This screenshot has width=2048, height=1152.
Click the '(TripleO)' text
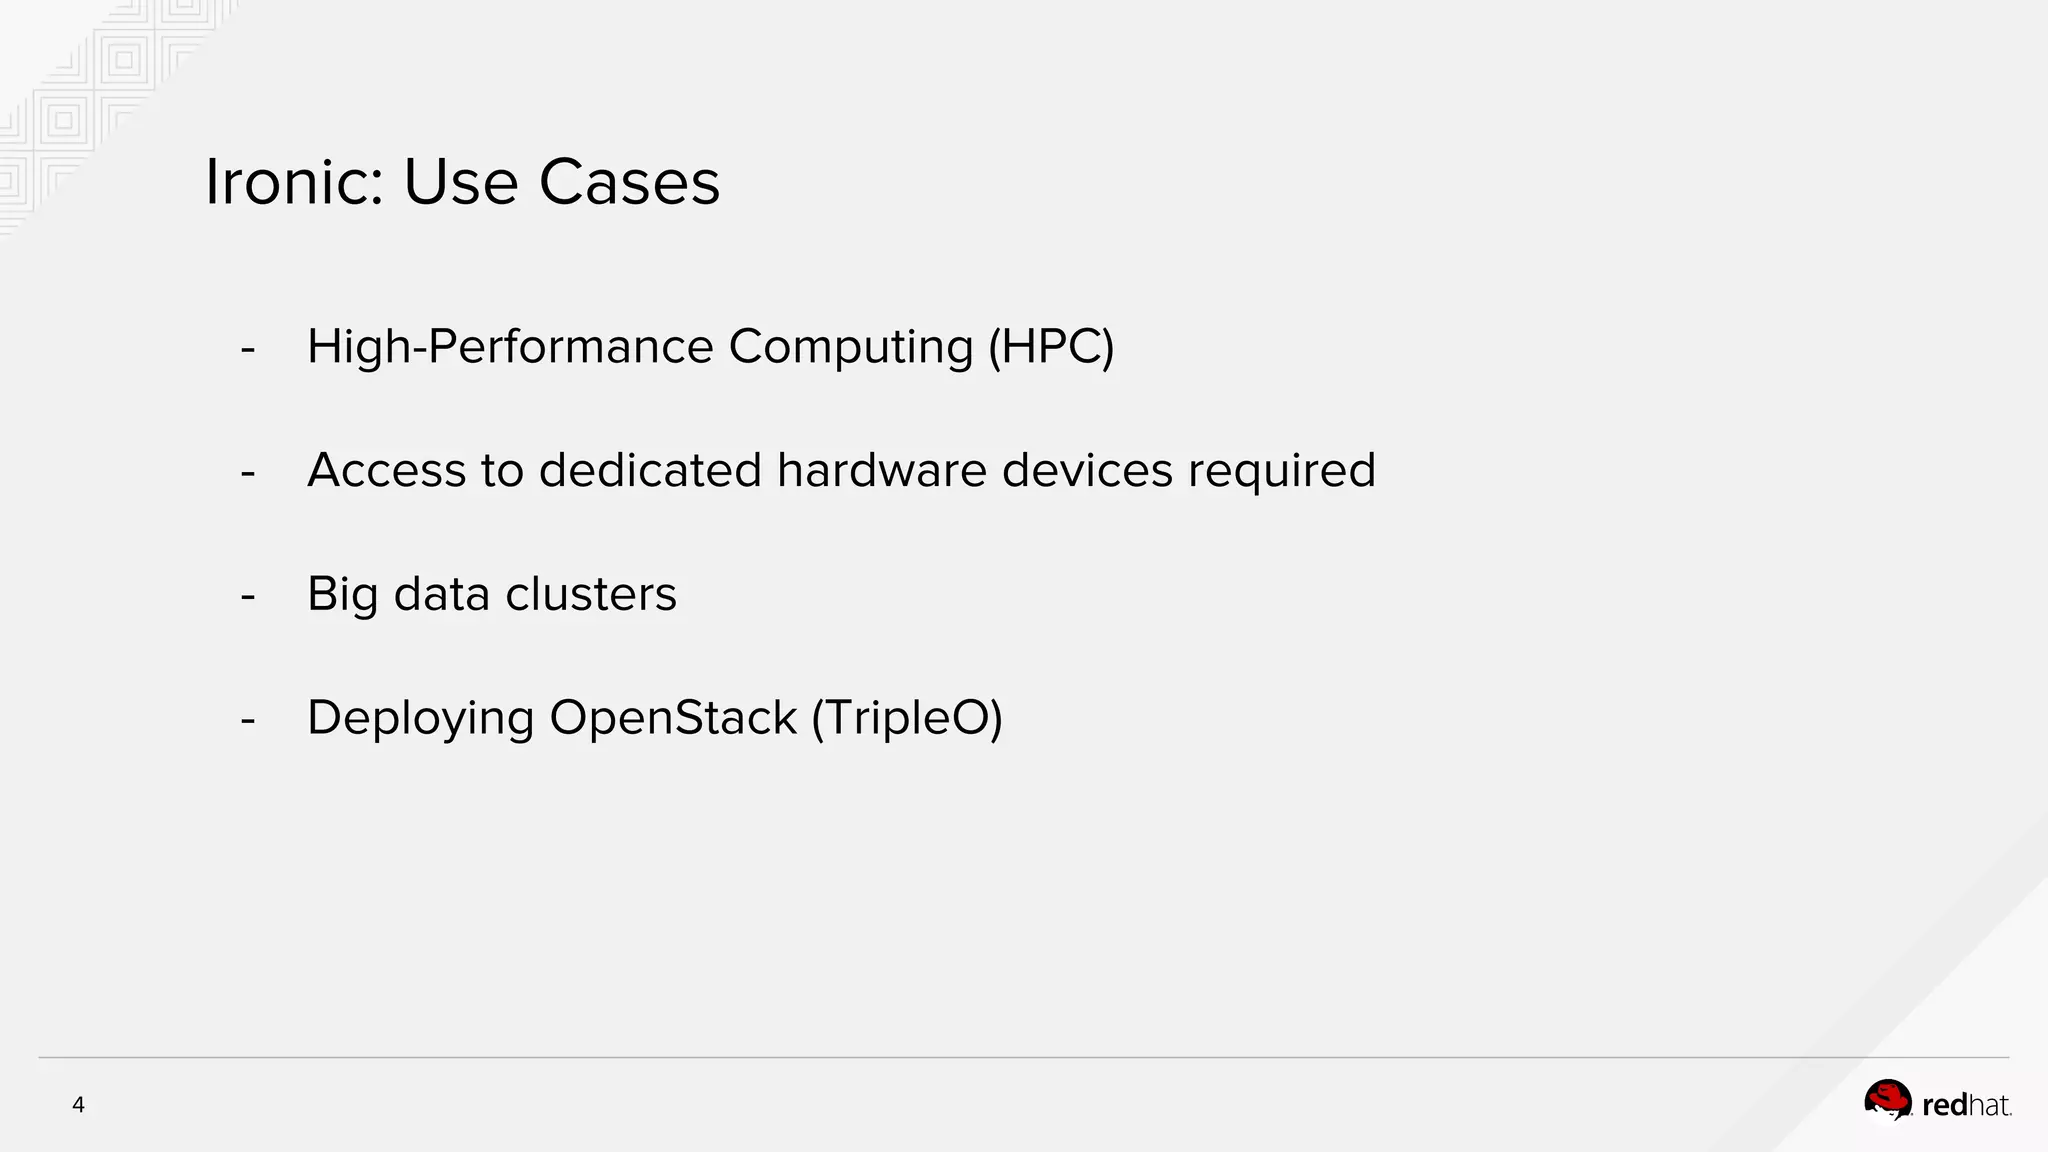906,718
